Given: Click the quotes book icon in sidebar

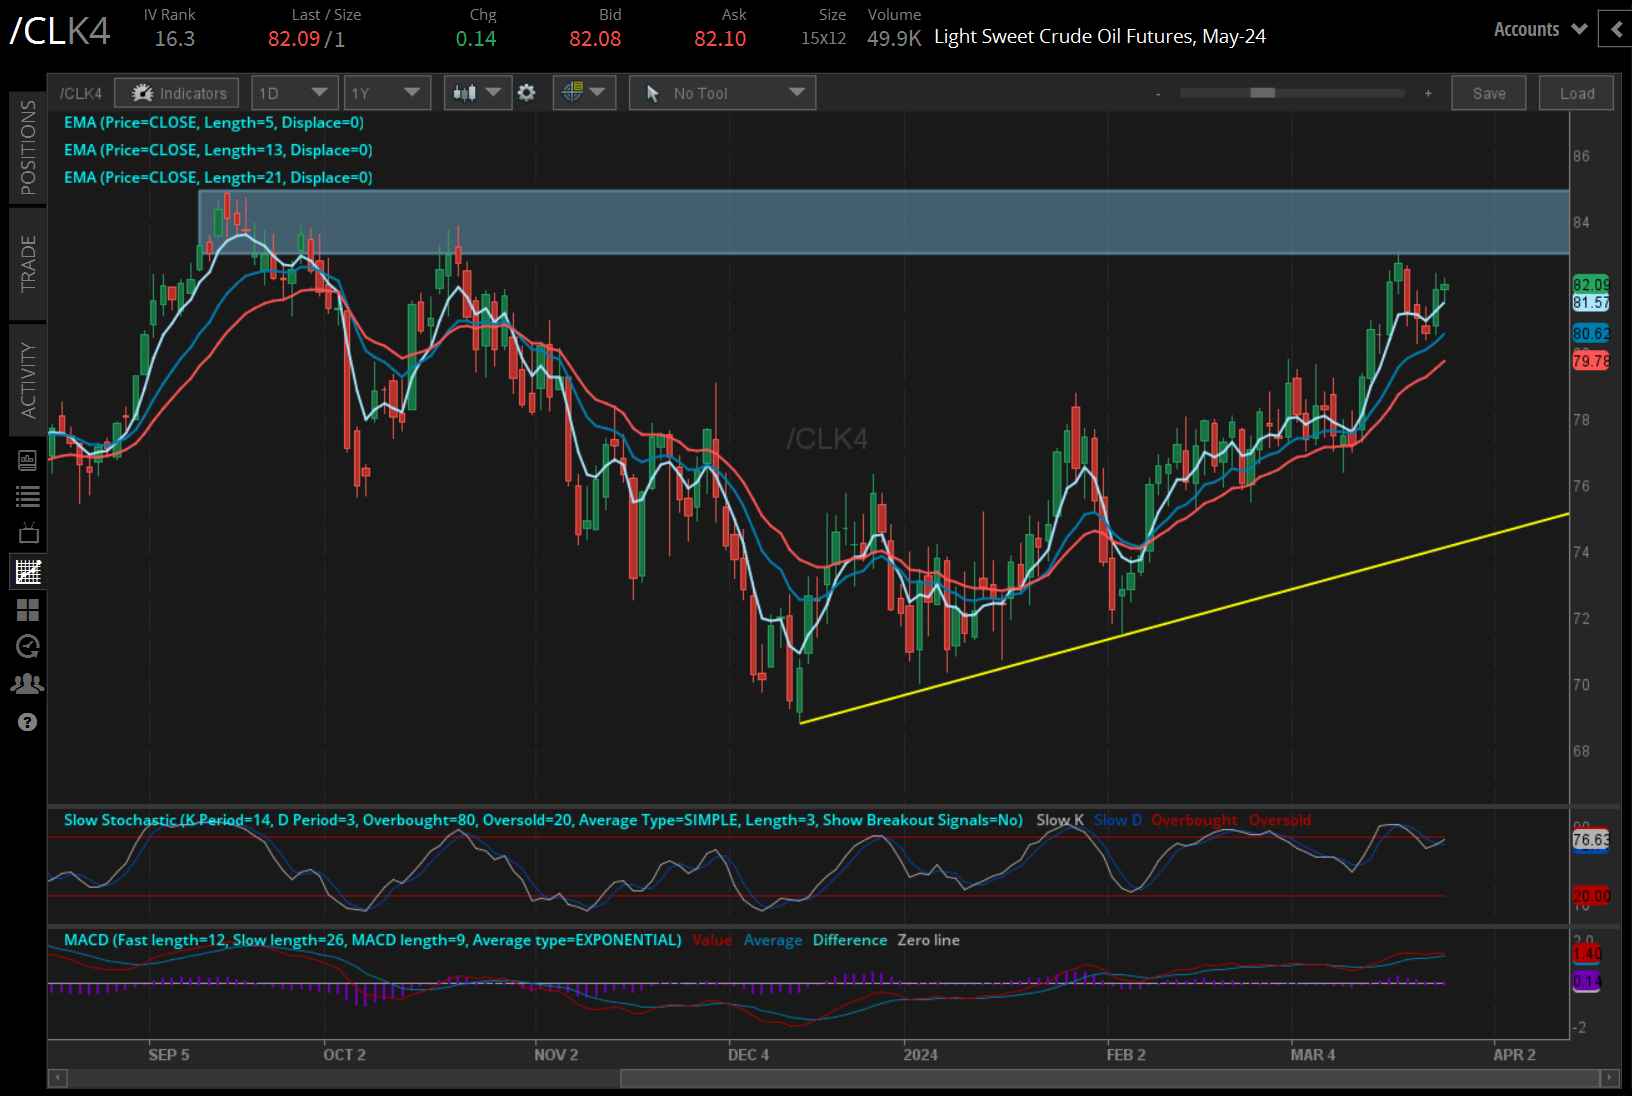Looking at the screenshot, I should point(28,460).
